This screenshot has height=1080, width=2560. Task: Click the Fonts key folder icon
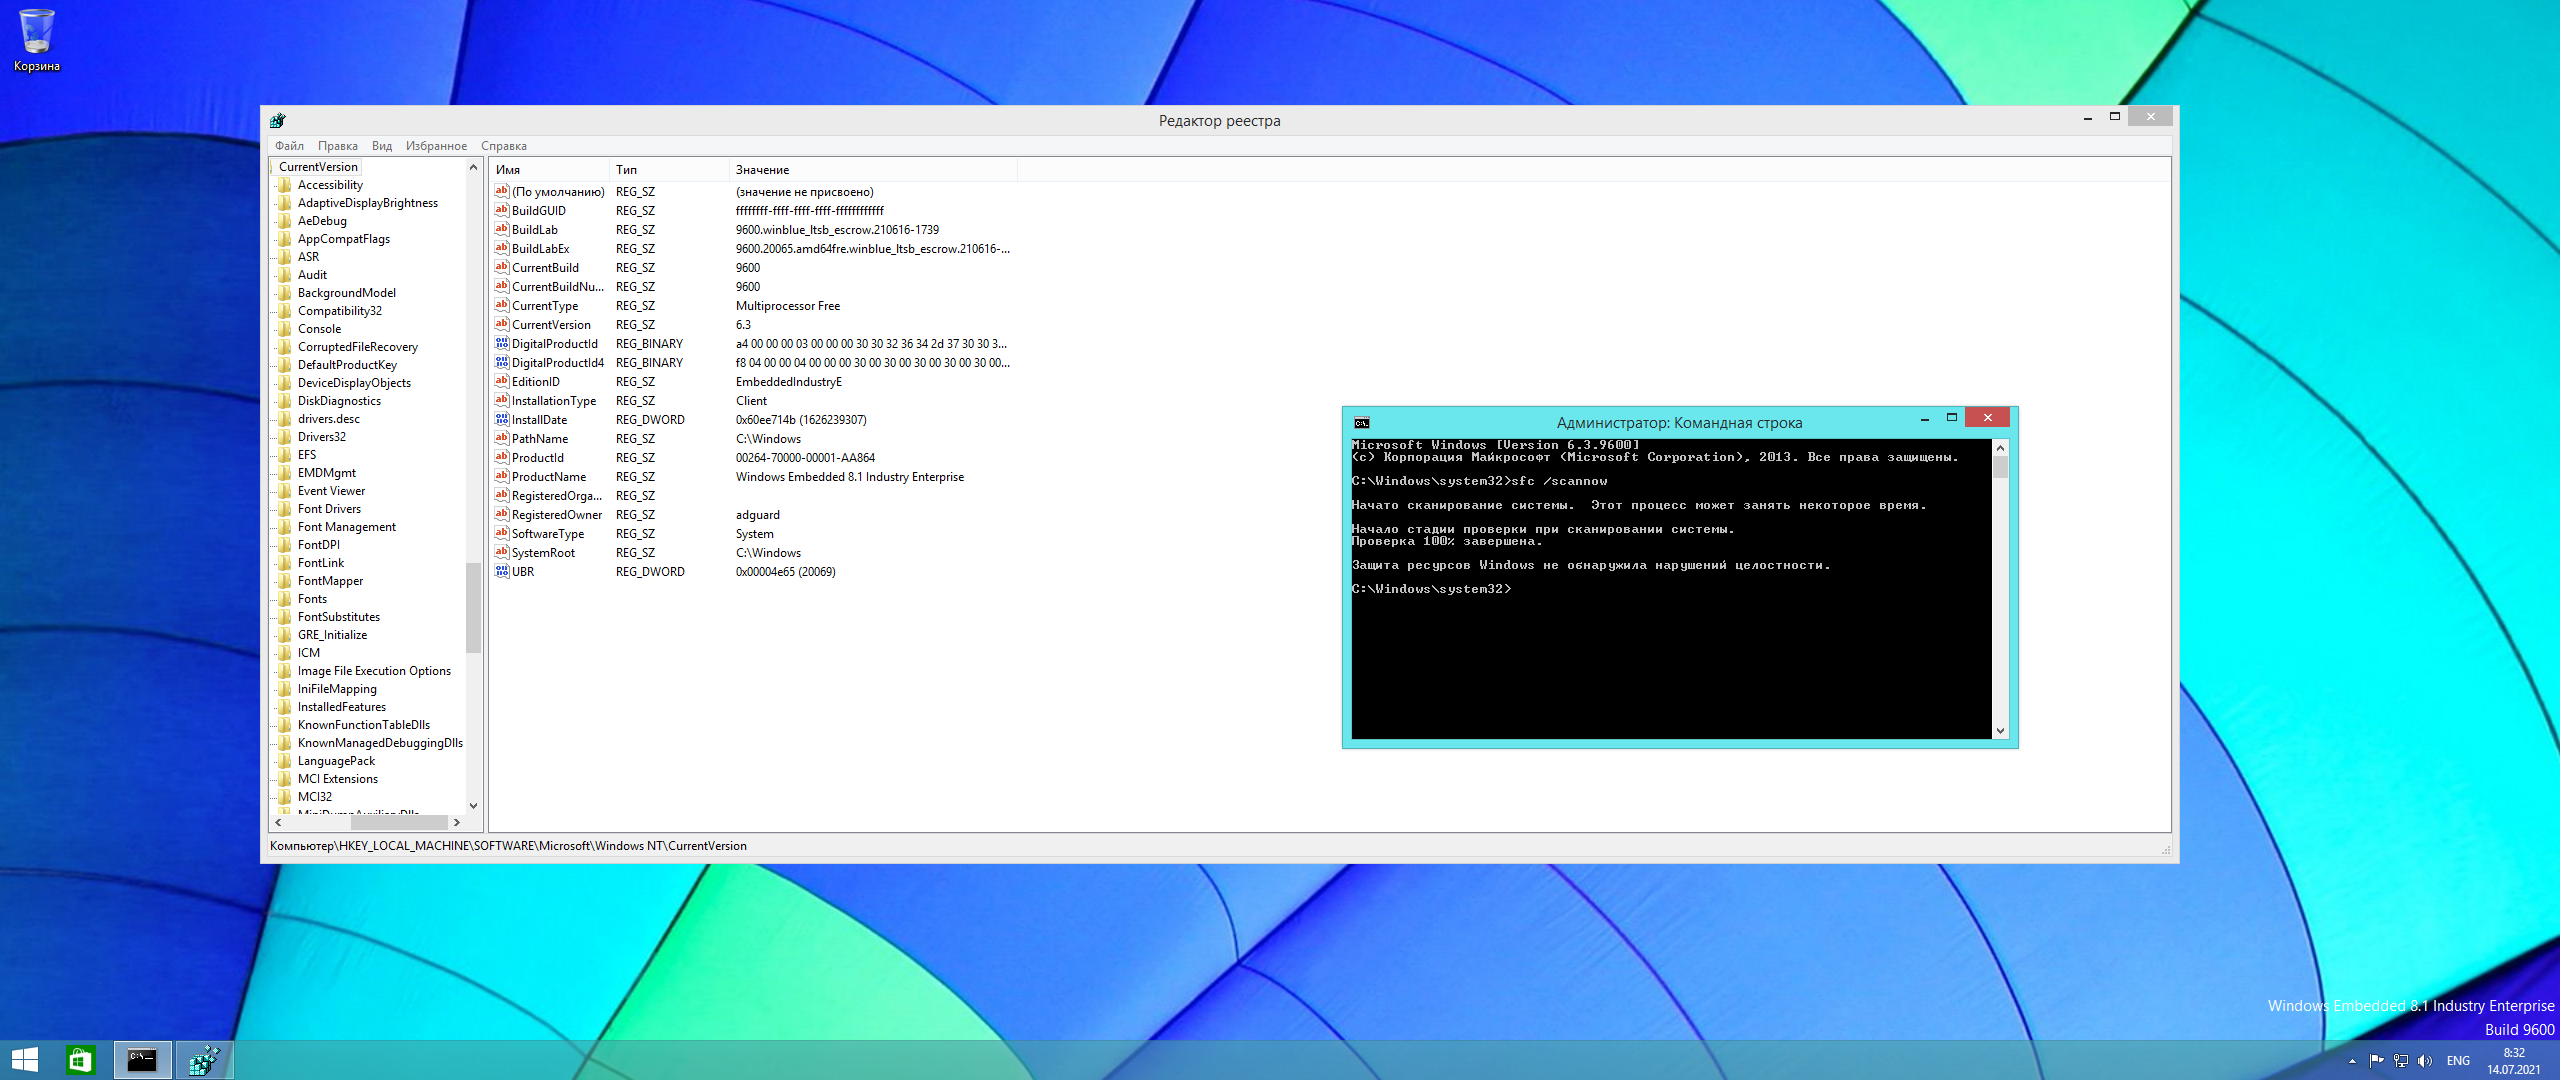coord(285,599)
